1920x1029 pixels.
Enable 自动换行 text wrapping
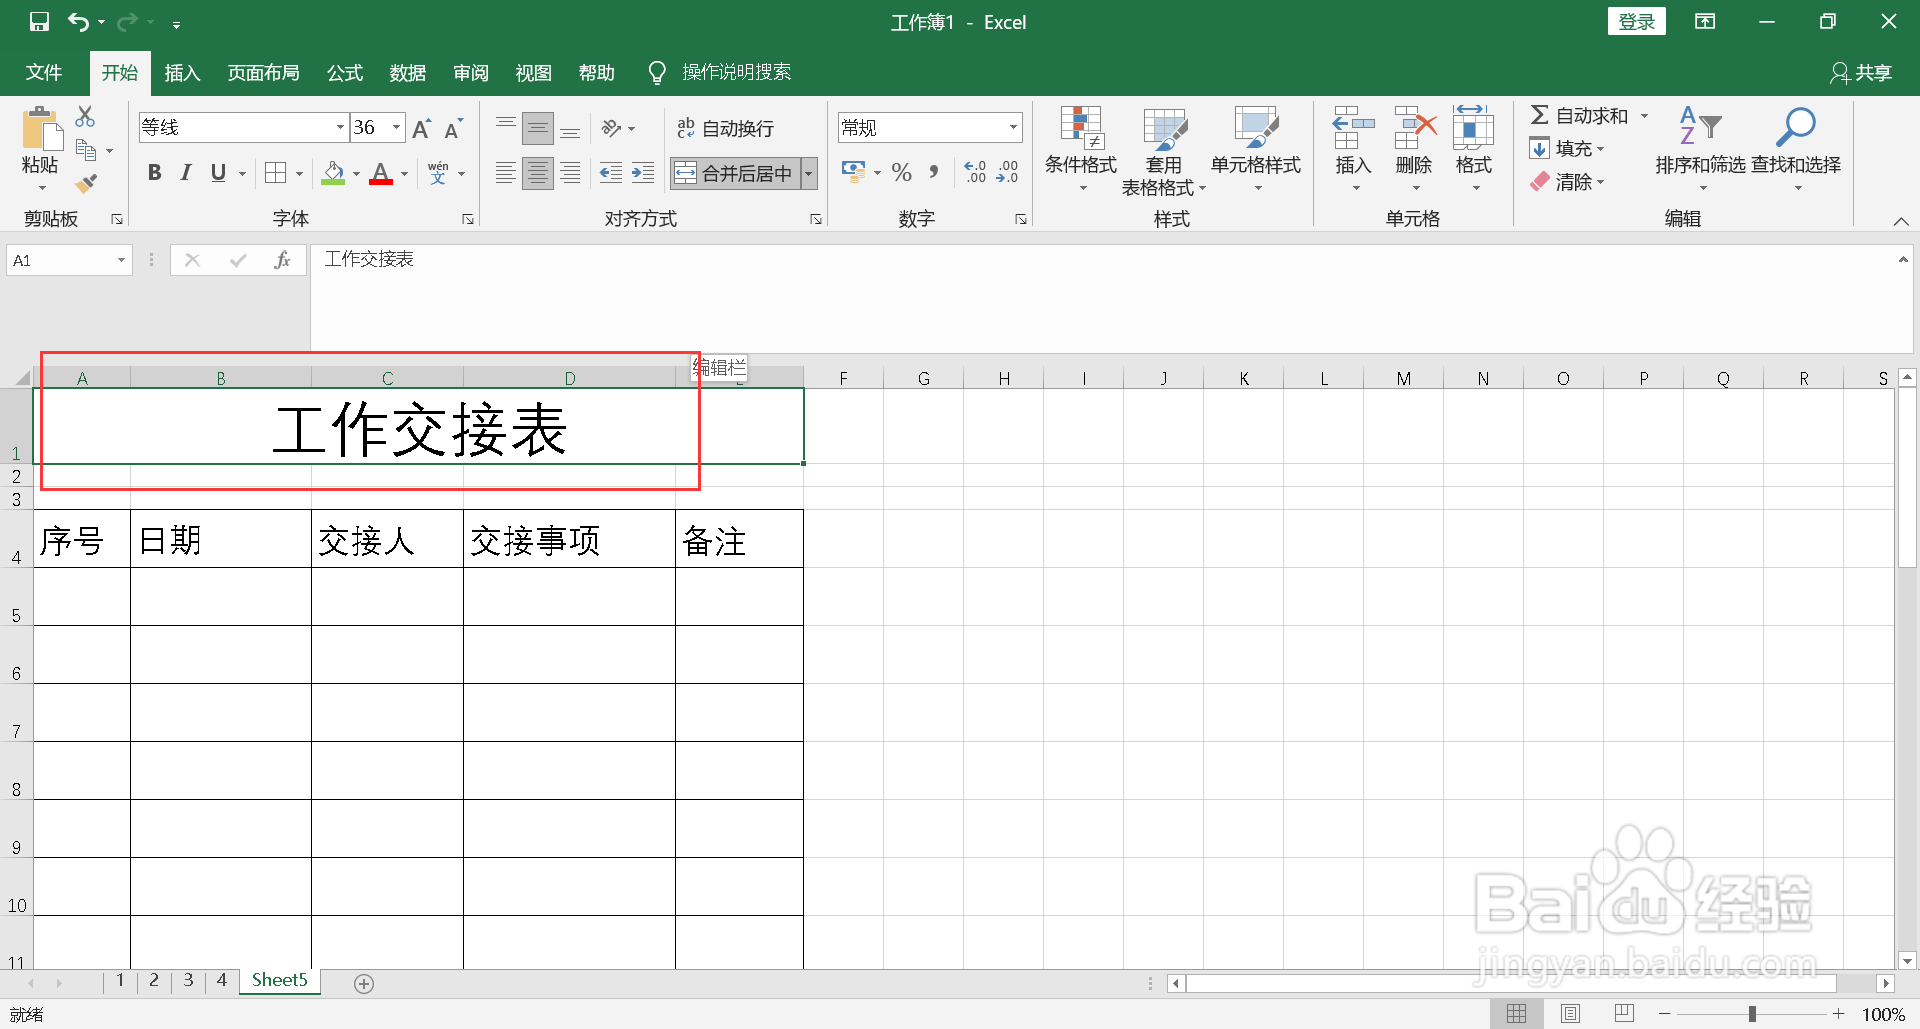[x=727, y=128]
